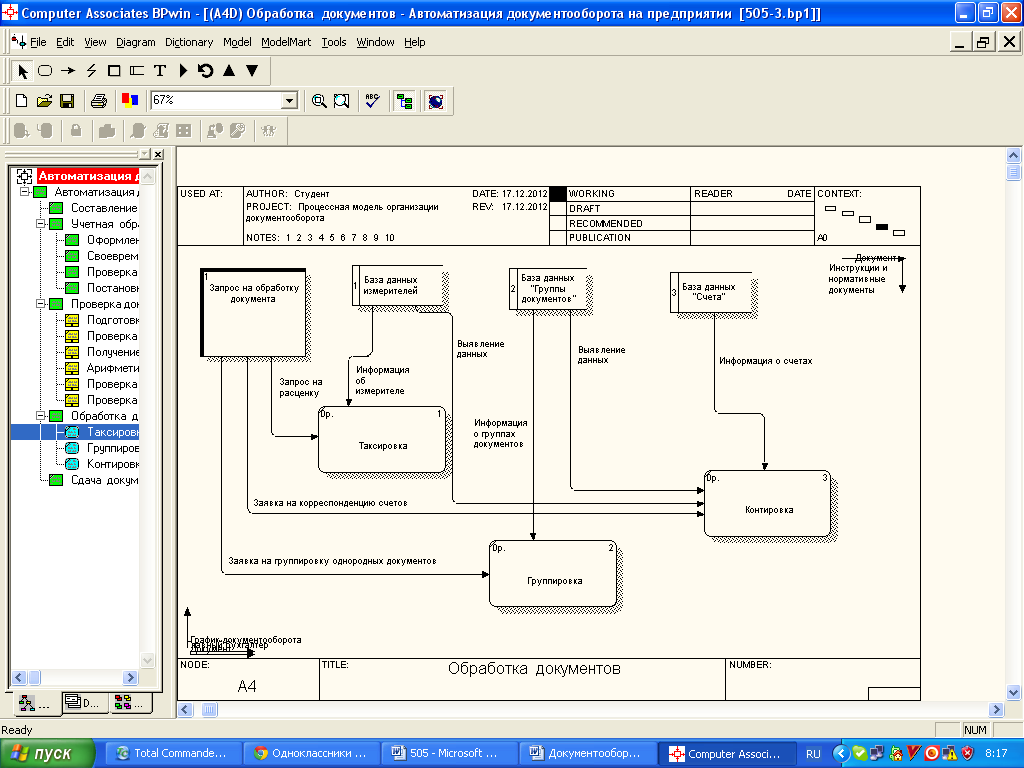Close the Model Explorer panel
Viewport: 1024px width, 768px height.
[158, 154]
